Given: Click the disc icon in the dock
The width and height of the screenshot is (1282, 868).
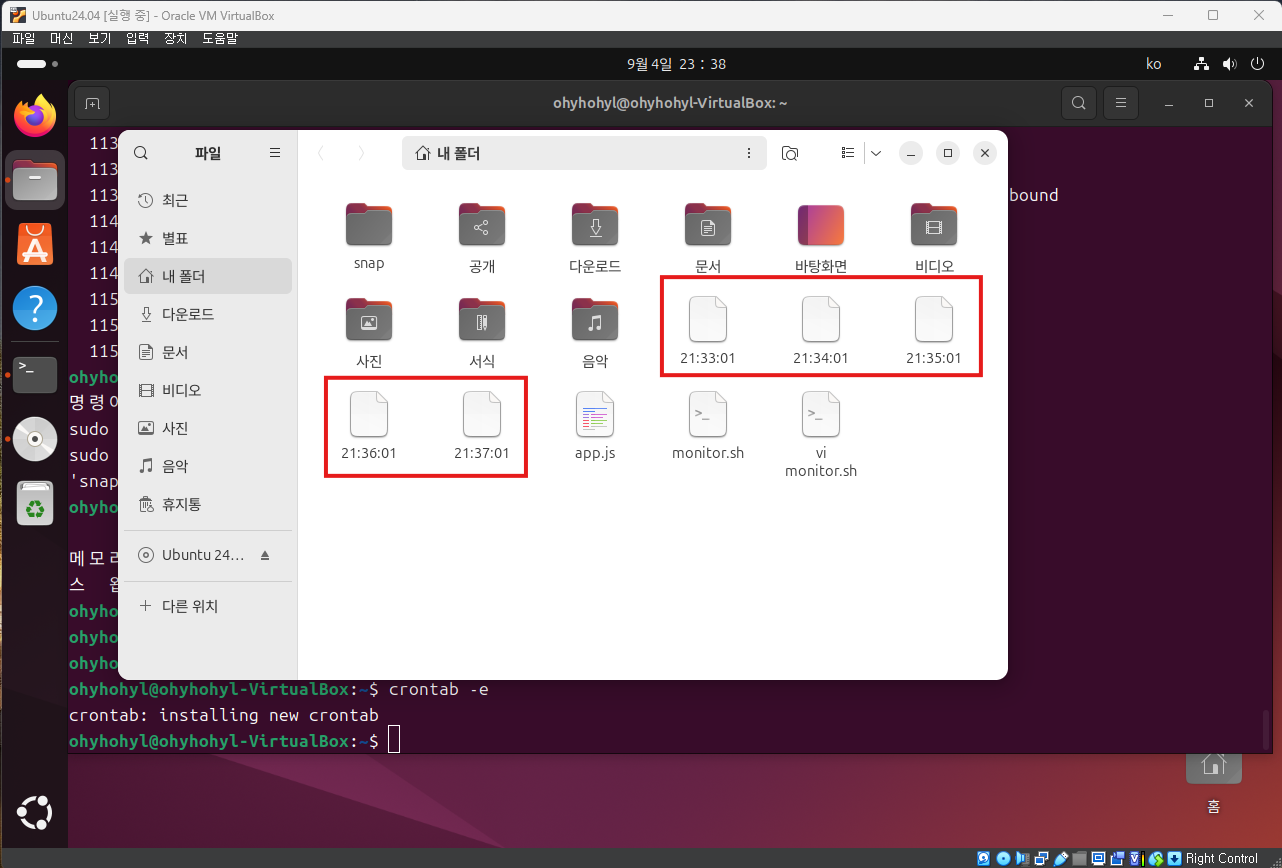Looking at the screenshot, I should [x=35, y=438].
